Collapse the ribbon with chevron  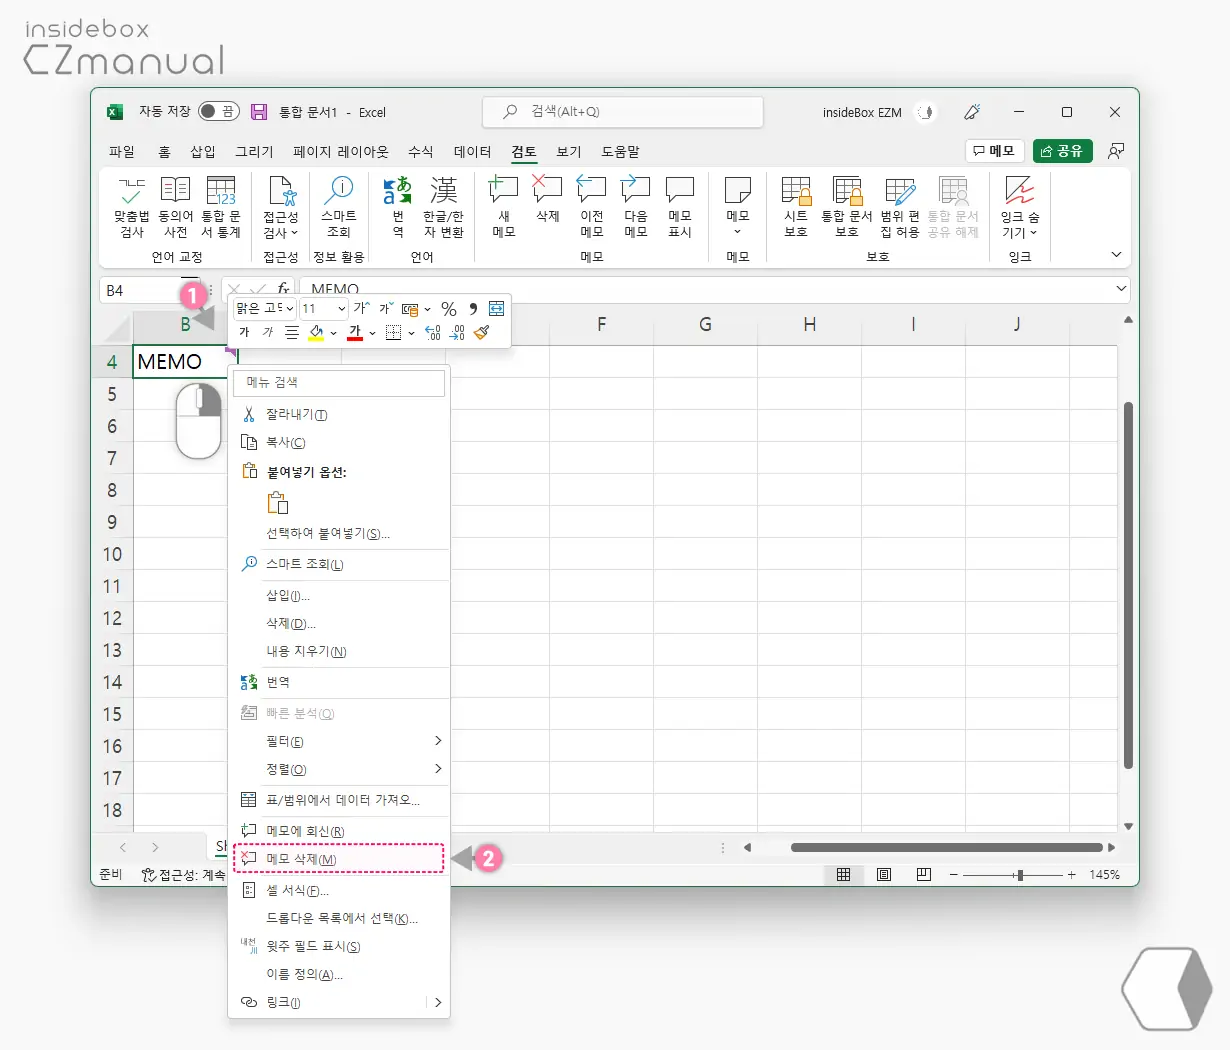click(x=1116, y=255)
